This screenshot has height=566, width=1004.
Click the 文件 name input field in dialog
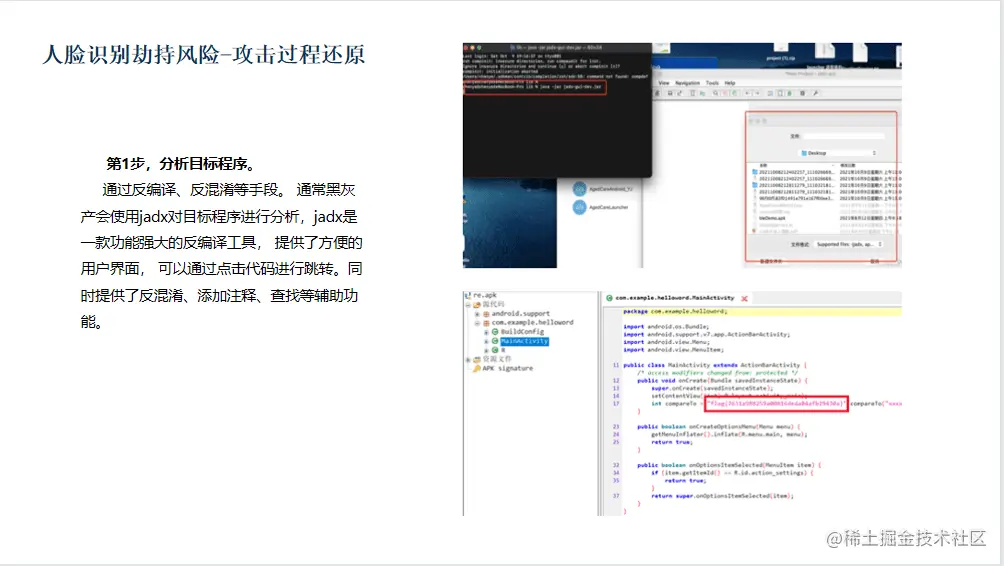(x=844, y=136)
